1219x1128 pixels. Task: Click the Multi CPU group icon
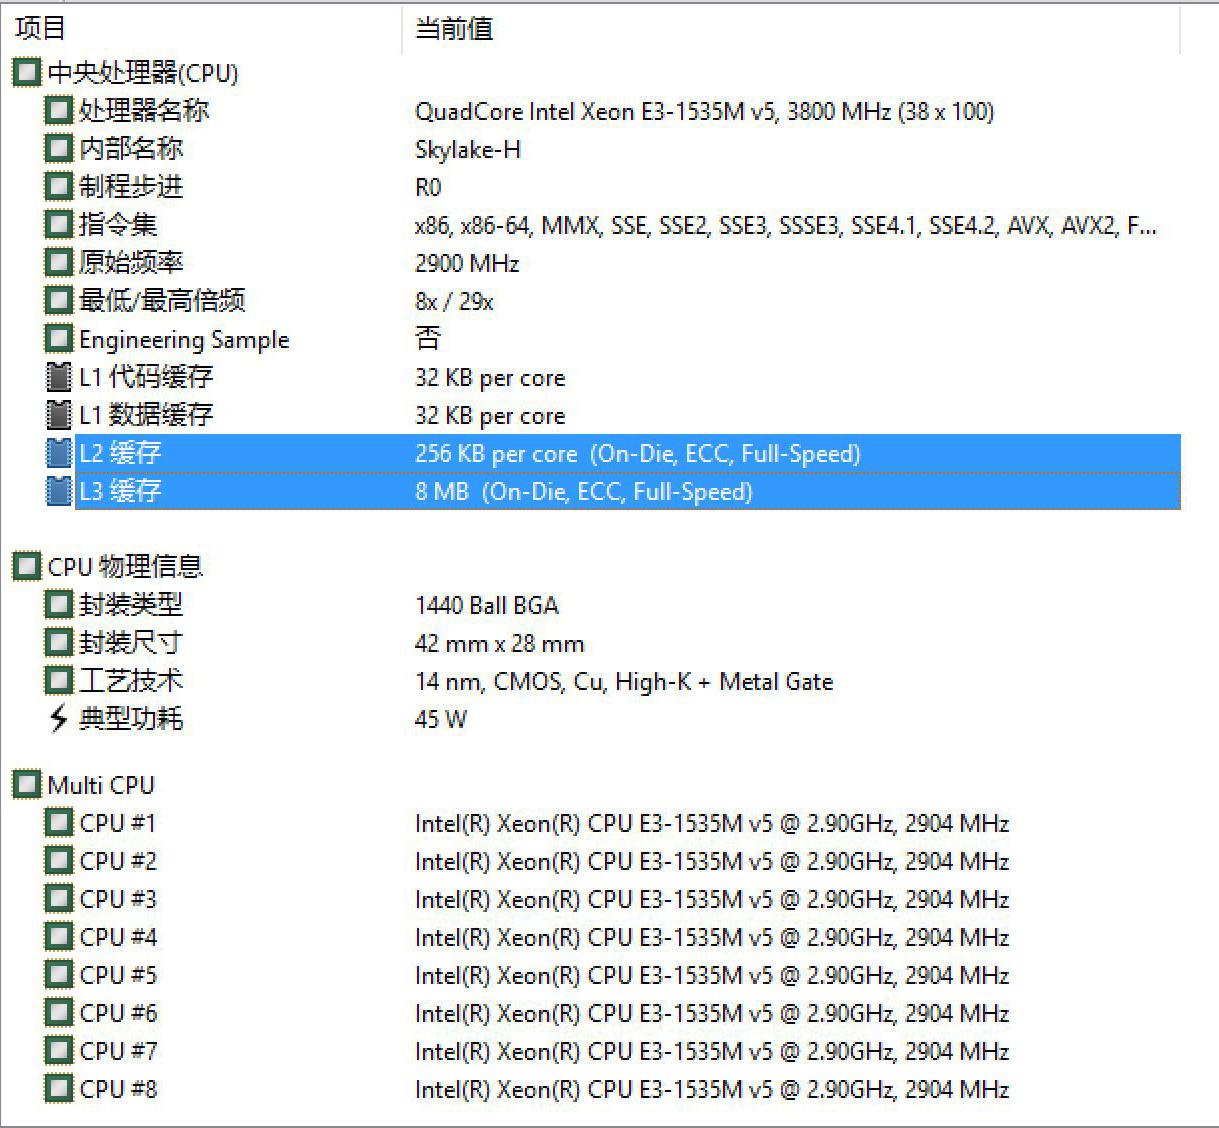click(x=27, y=784)
